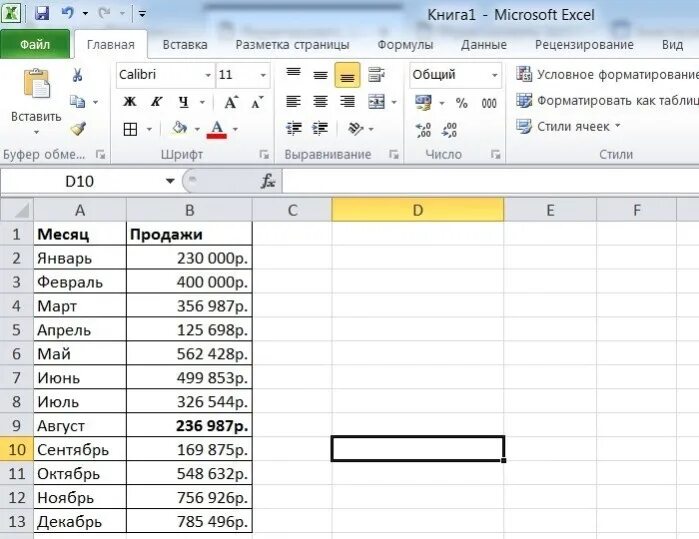Screen dimensions: 699x539
Task: Apply thousands separator 000 format
Action: pos(489,103)
